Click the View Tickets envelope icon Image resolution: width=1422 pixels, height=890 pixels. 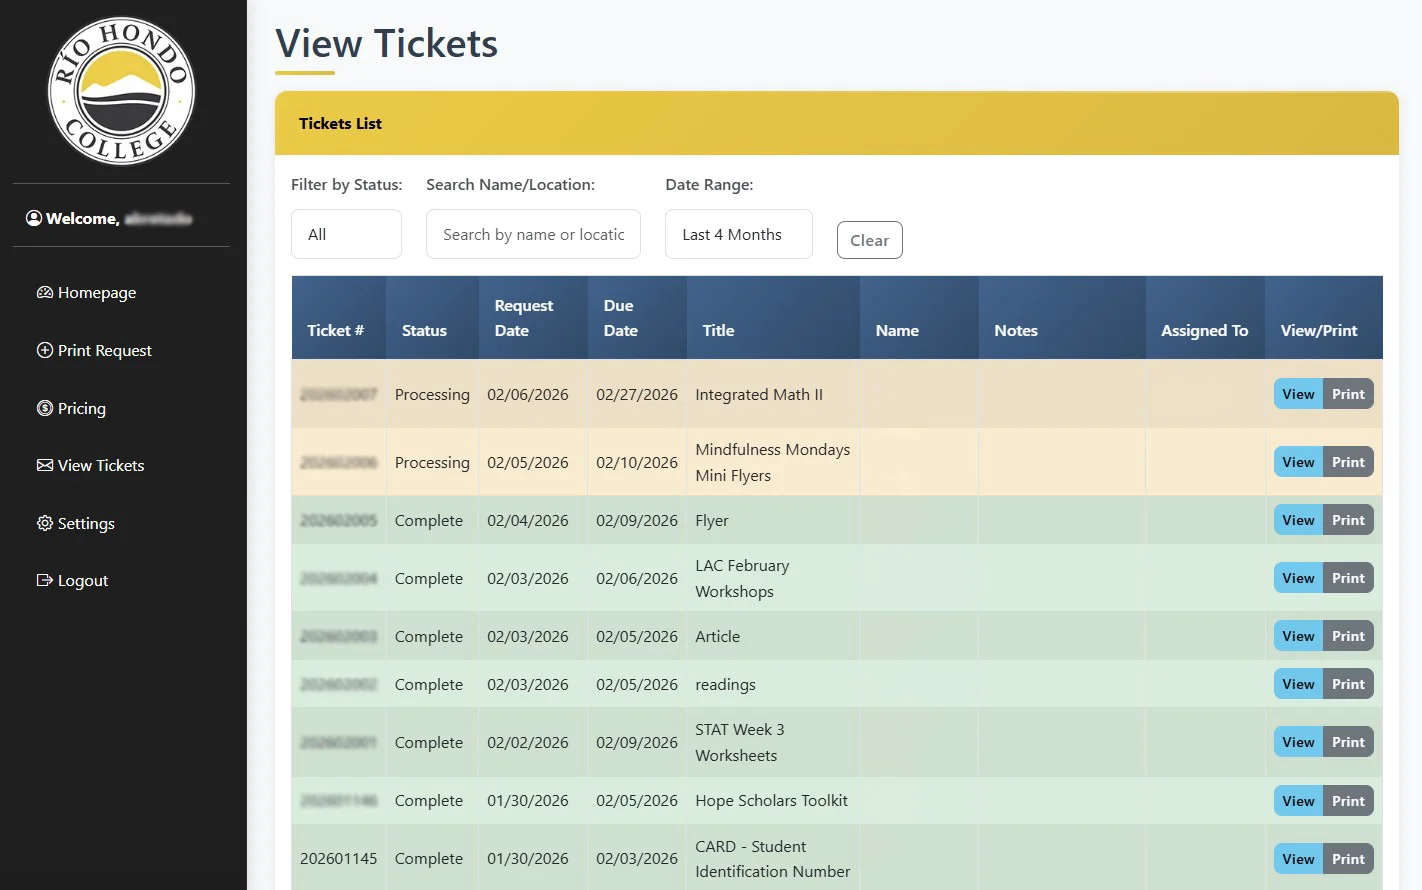[45, 465]
